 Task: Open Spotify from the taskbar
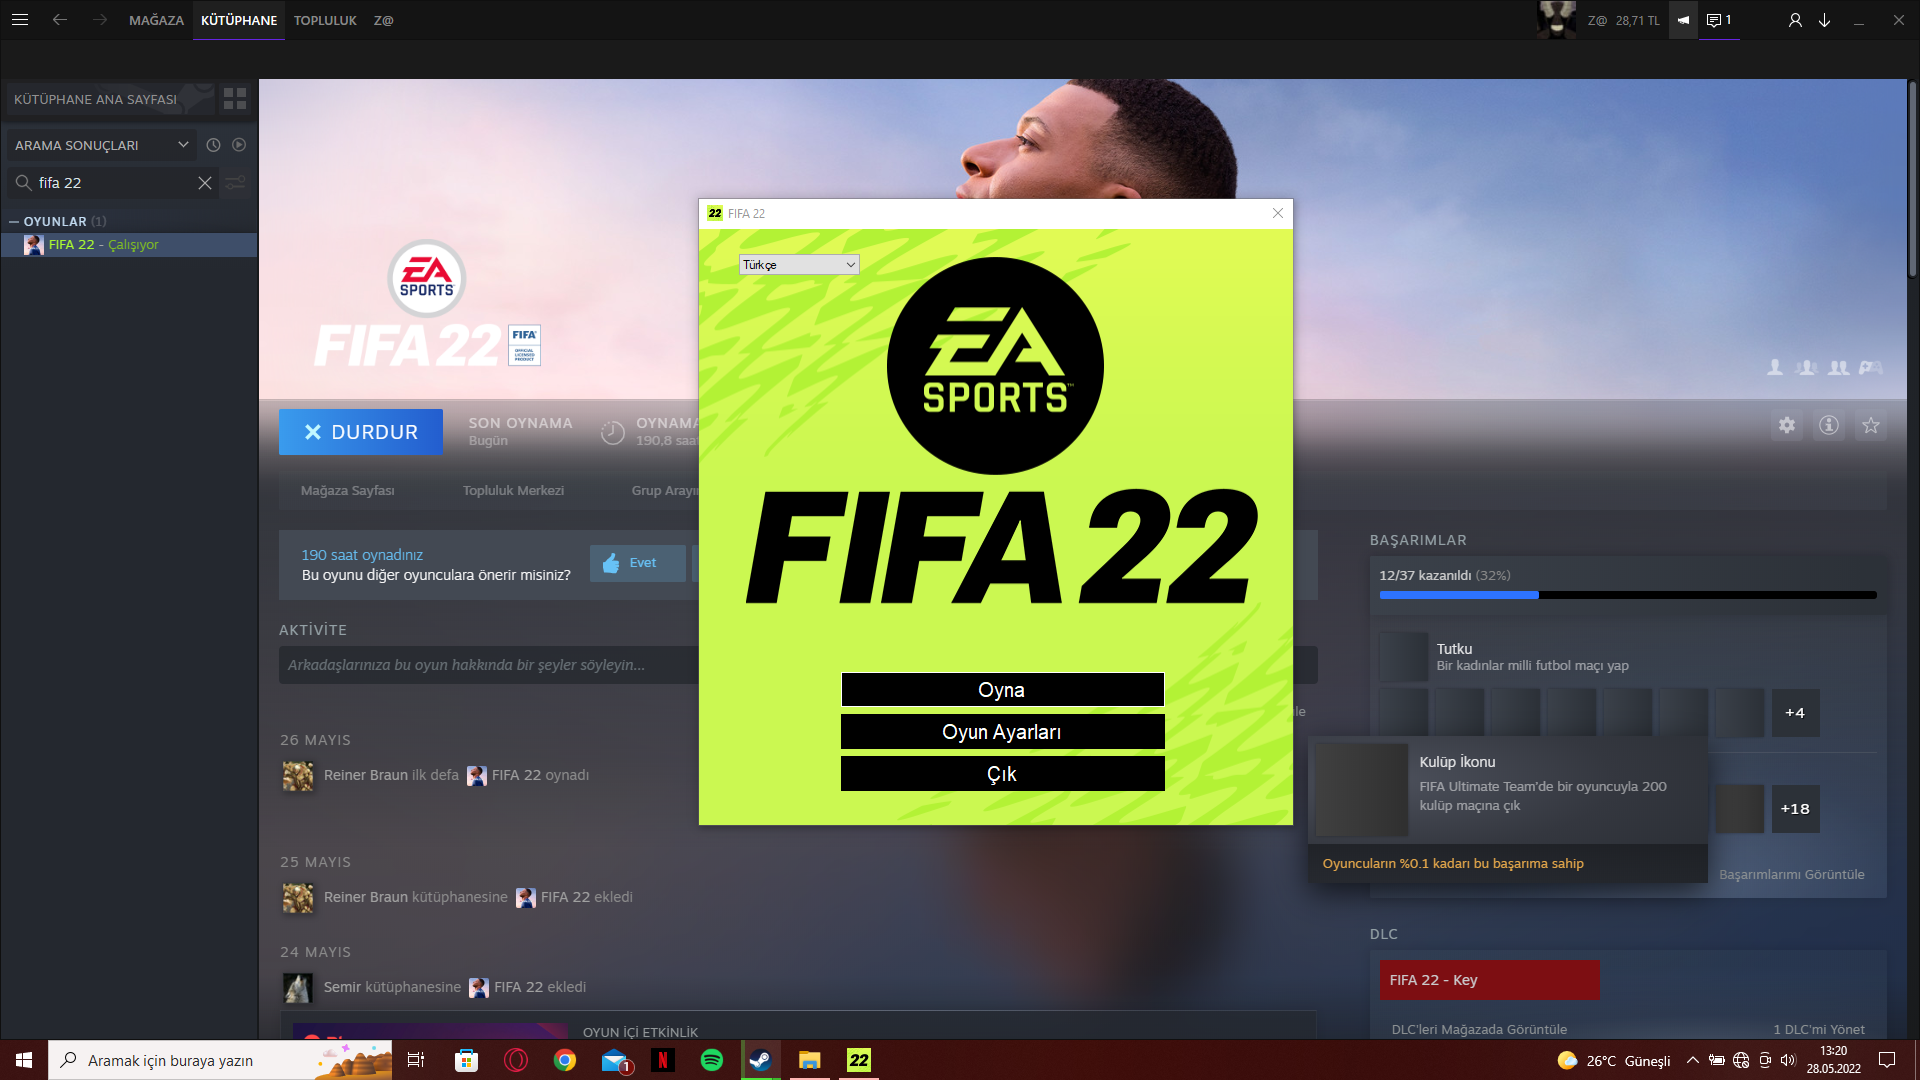[x=712, y=1060]
